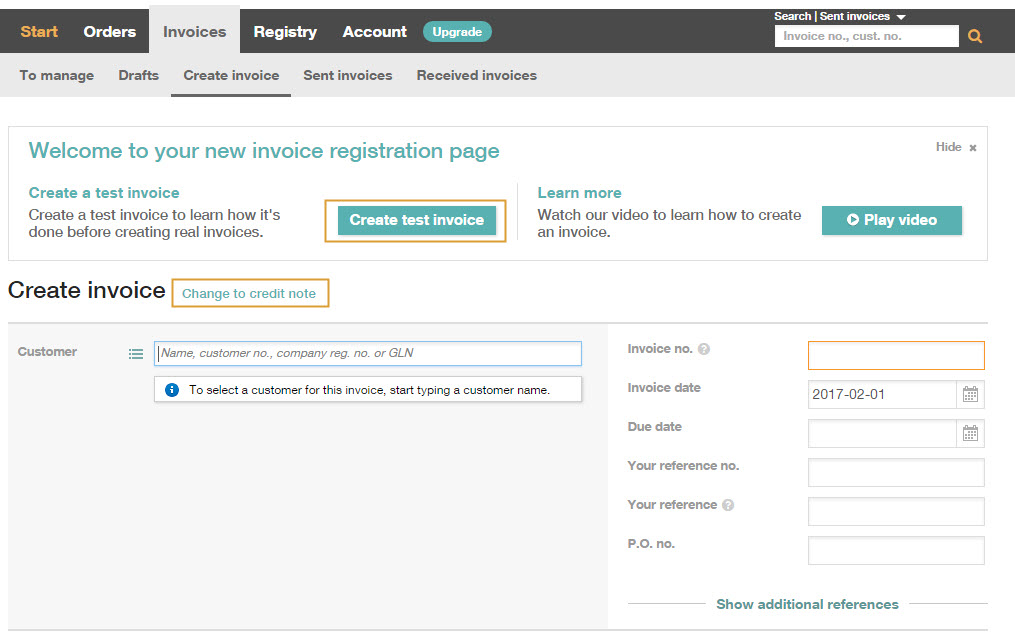Focus the Your reference input field
This screenshot has width=1015, height=637.
(896, 511)
